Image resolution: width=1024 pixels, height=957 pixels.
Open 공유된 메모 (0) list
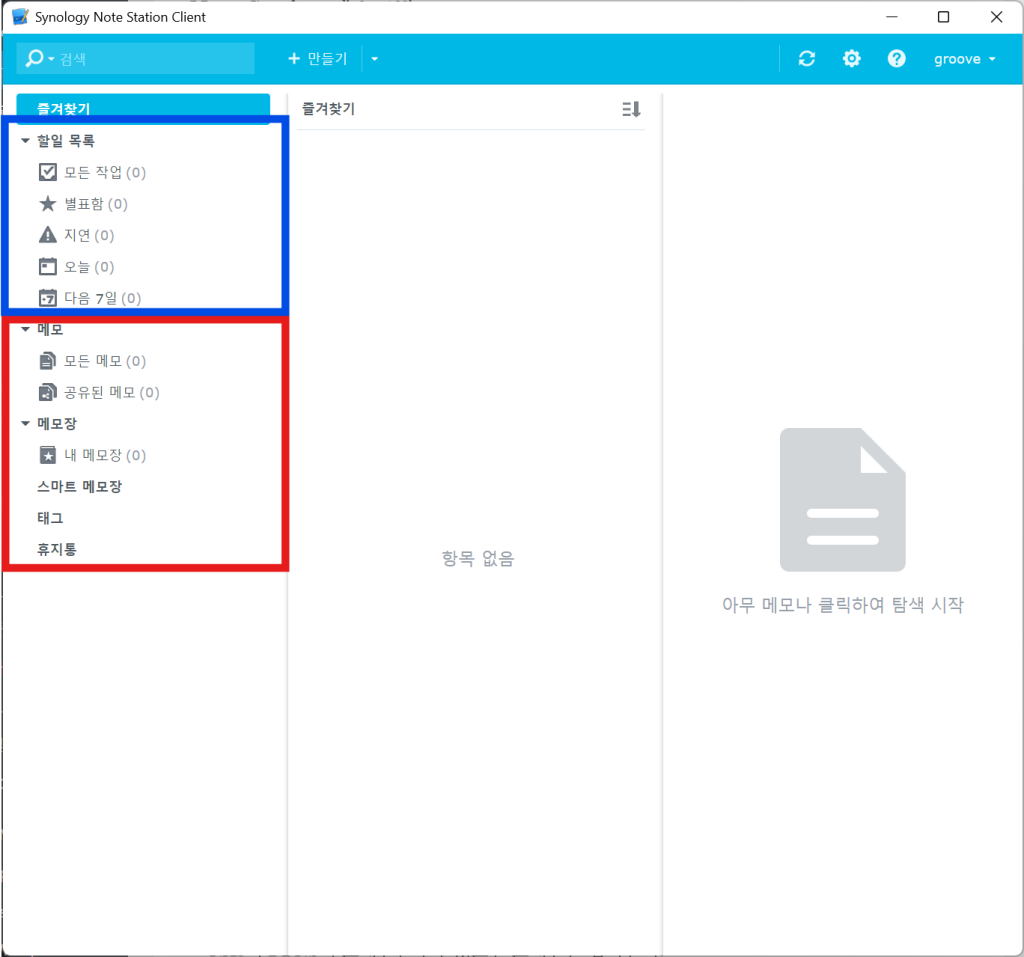pyautogui.click(x=112, y=392)
